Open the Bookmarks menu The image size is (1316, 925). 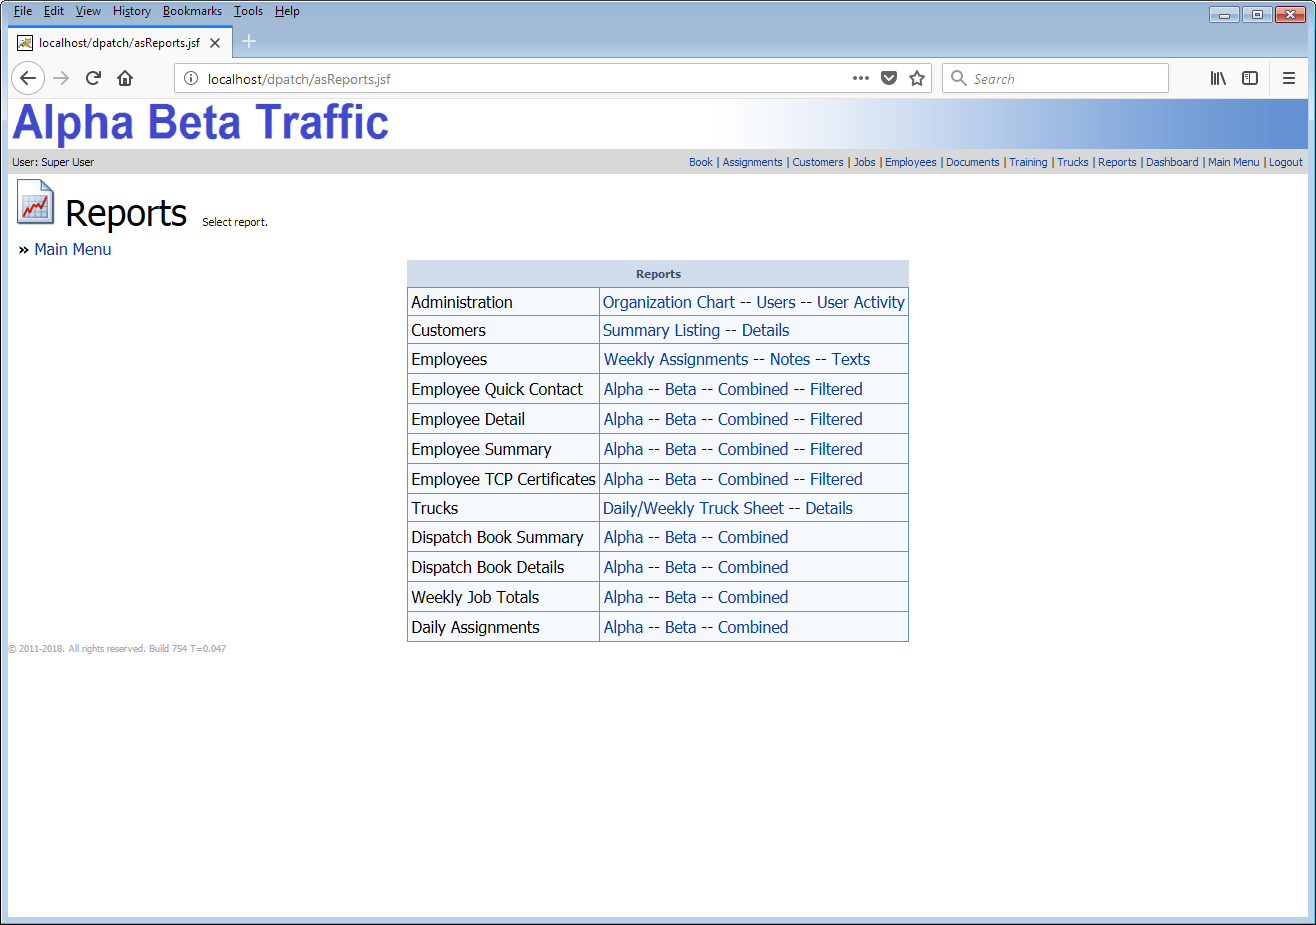click(x=192, y=11)
